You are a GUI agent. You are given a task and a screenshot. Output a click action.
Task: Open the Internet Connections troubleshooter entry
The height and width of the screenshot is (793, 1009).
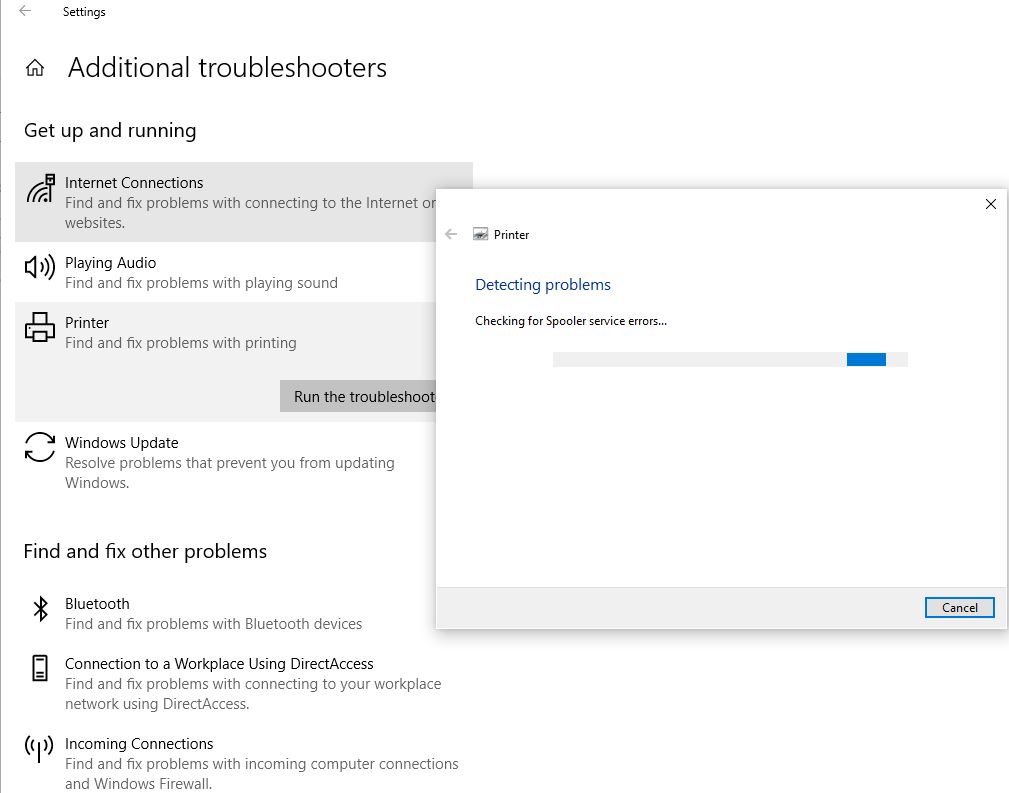(x=244, y=202)
